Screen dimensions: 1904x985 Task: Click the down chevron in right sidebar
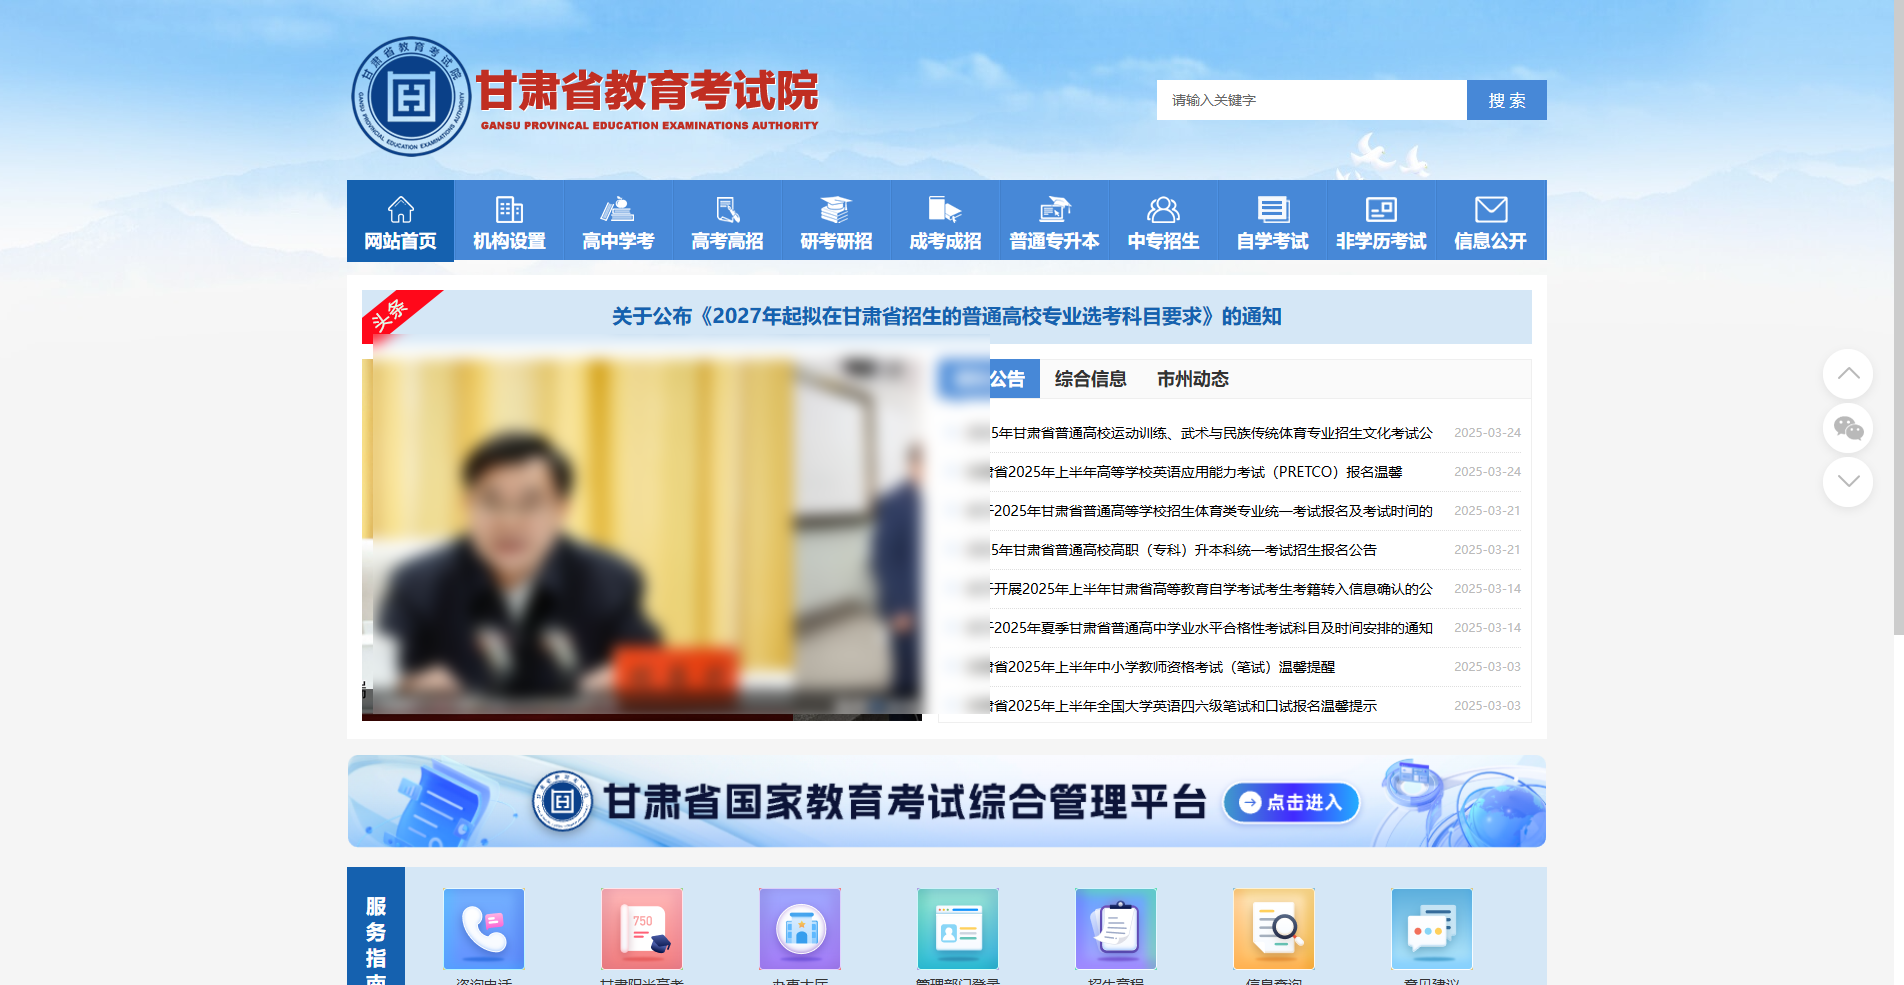click(x=1848, y=482)
